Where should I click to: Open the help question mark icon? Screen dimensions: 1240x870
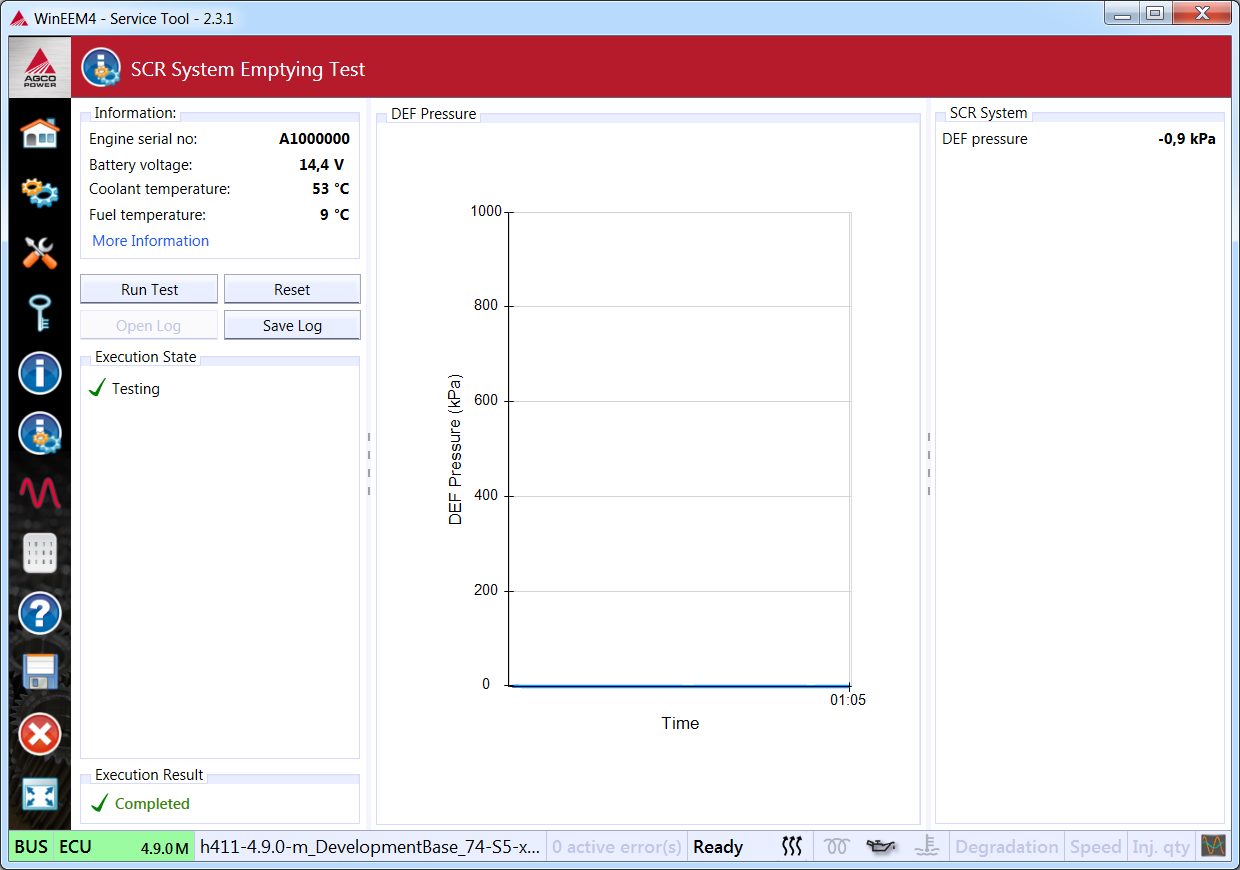click(x=40, y=612)
